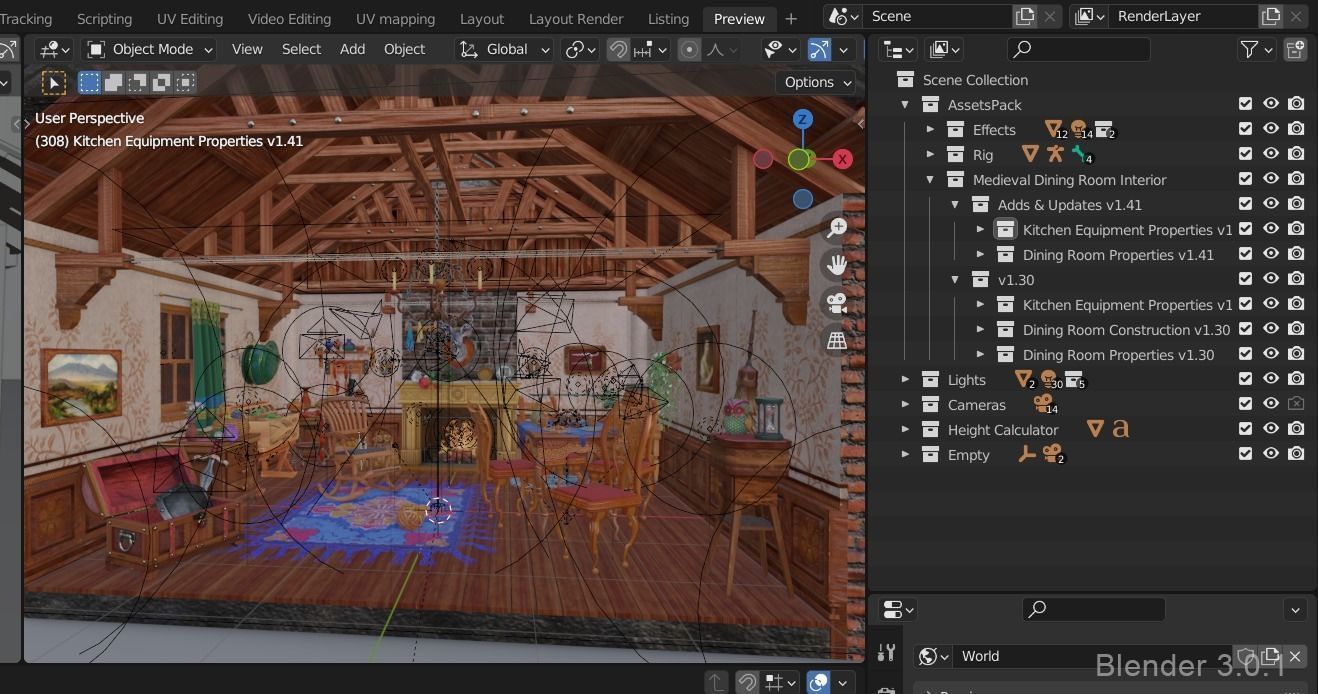Disable render for Medieval Dining Room Interior
Image resolution: width=1318 pixels, height=694 pixels.
click(1296, 179)
